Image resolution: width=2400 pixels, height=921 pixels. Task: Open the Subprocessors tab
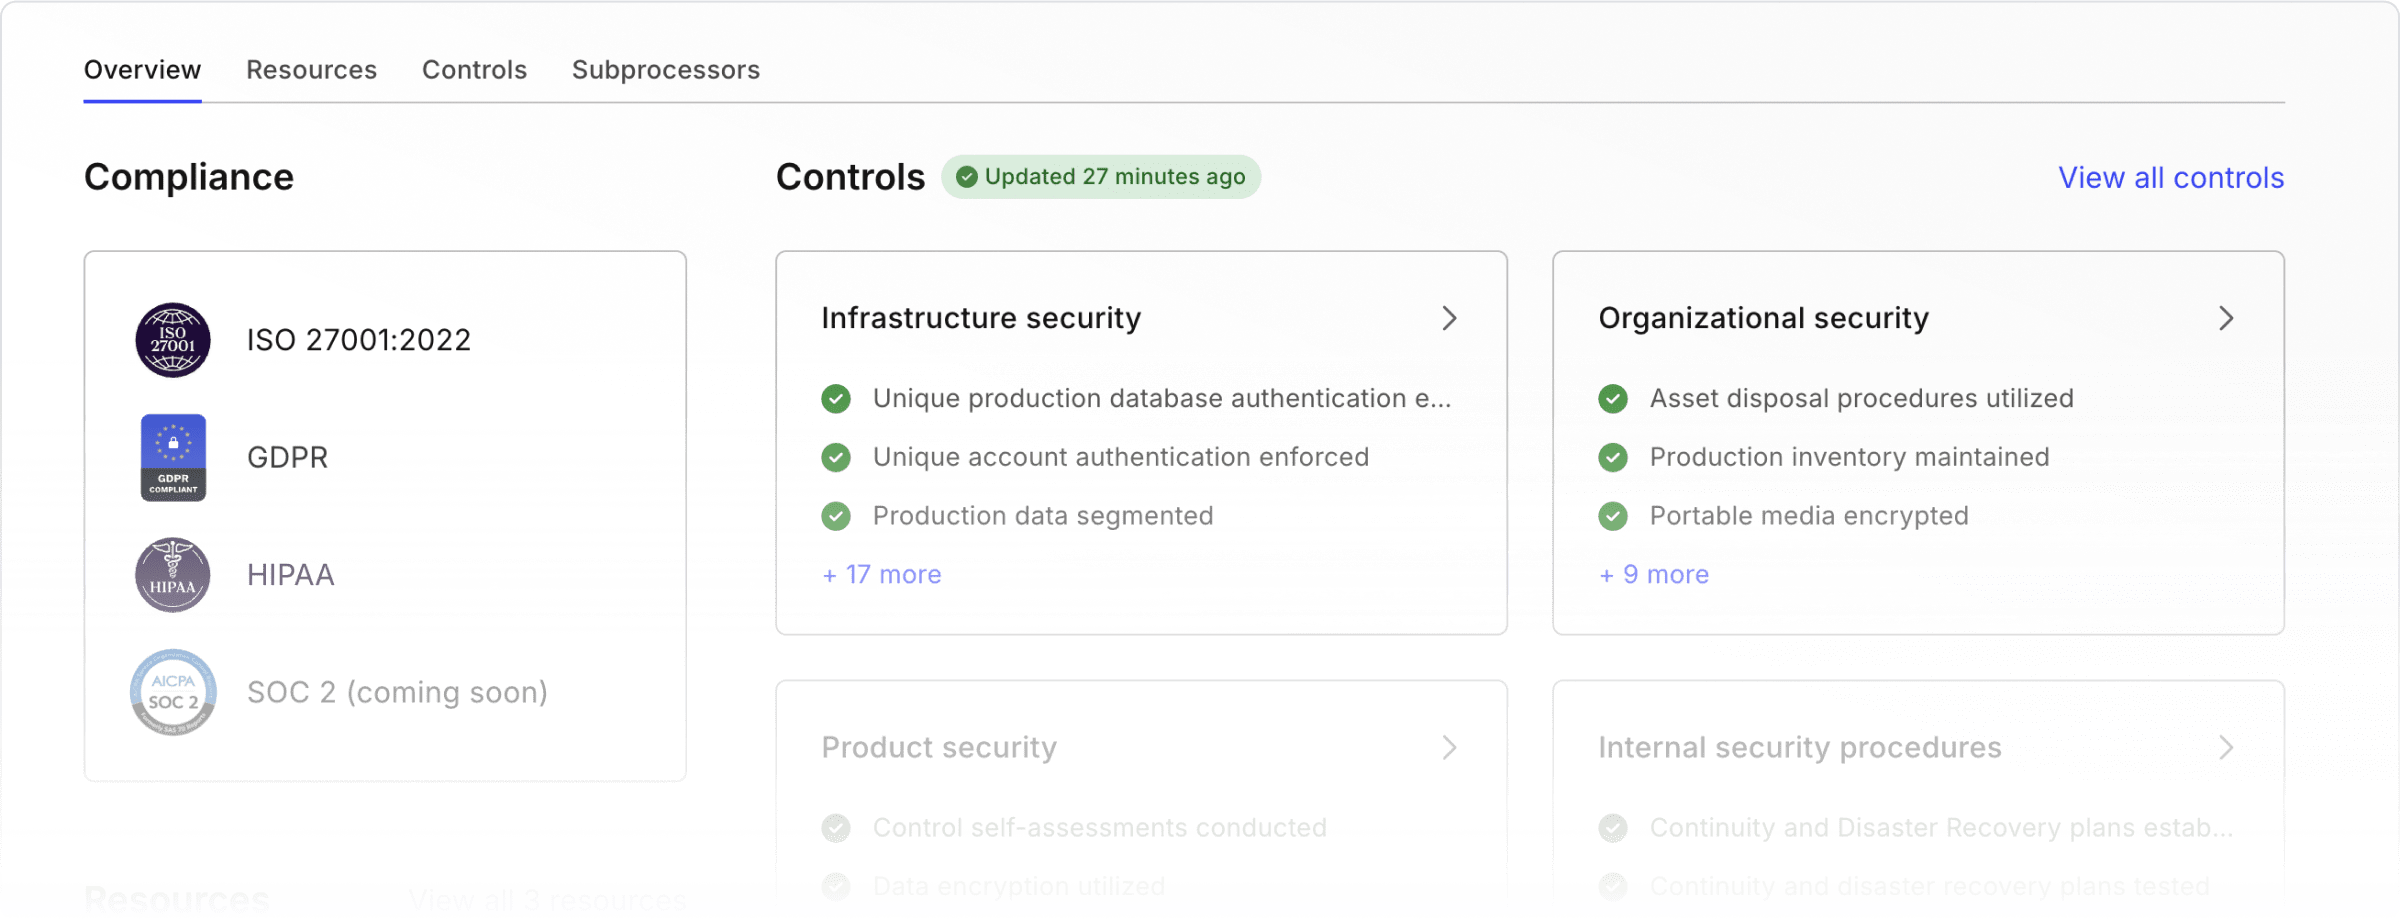[x=665, y=70]
